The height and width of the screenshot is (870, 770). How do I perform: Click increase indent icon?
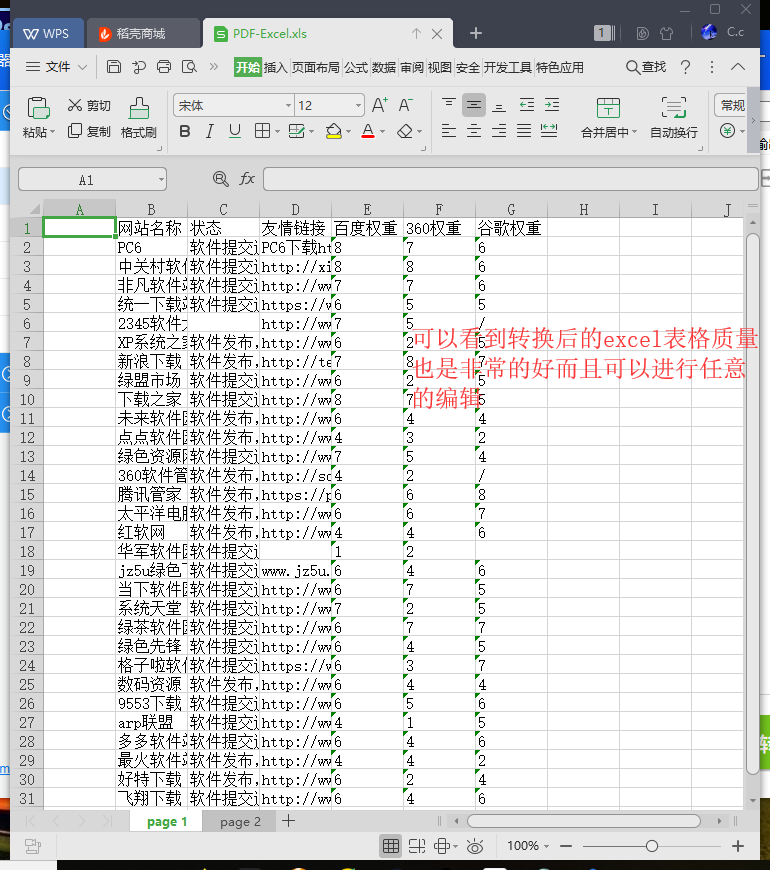click(x=551, y=104)
